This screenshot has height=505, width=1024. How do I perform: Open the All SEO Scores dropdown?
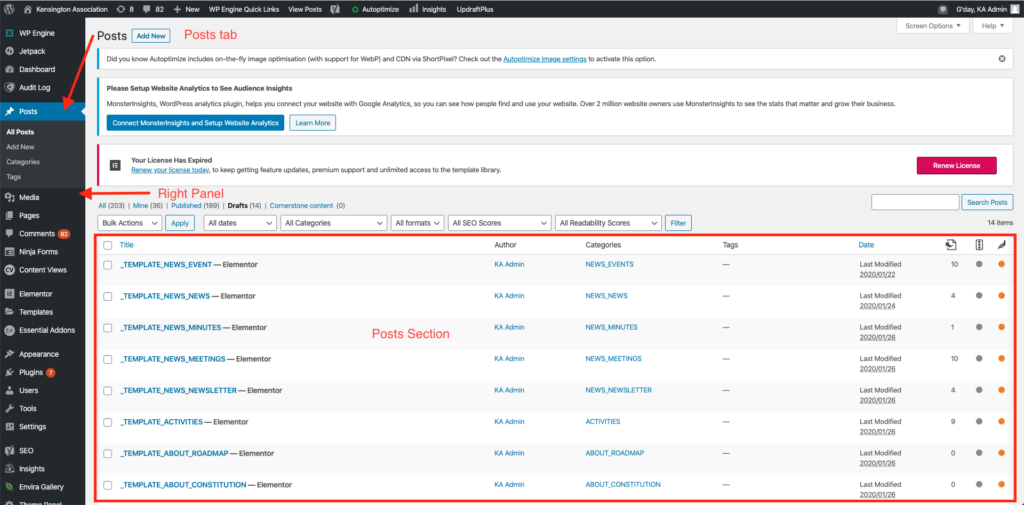(500, 223)
